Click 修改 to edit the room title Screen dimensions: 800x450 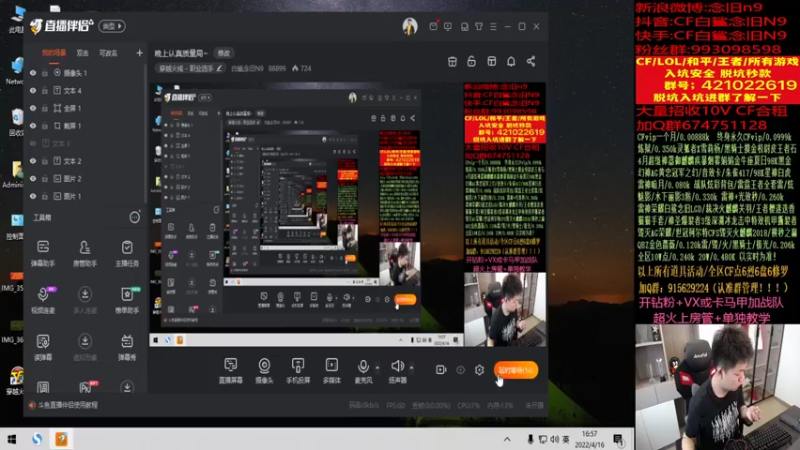point(223,53)
